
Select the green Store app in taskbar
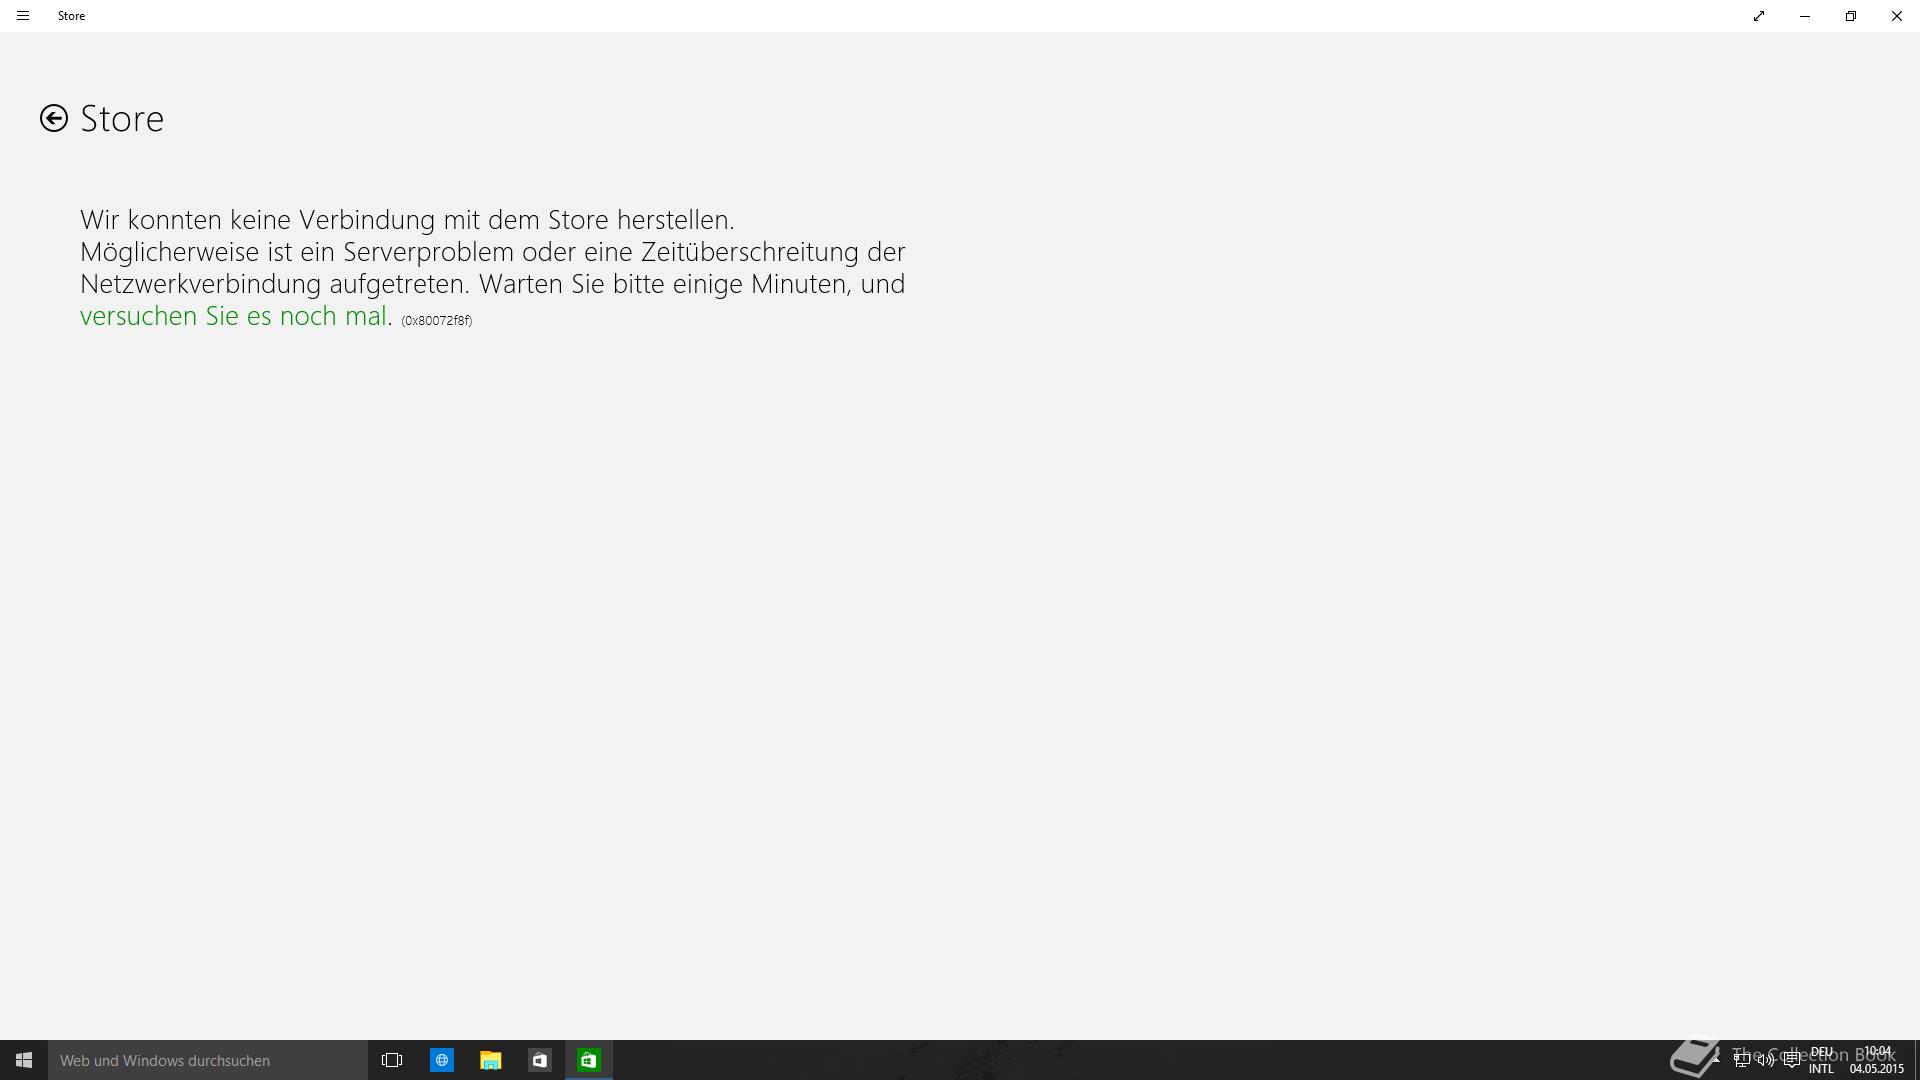click(589, 1060)
